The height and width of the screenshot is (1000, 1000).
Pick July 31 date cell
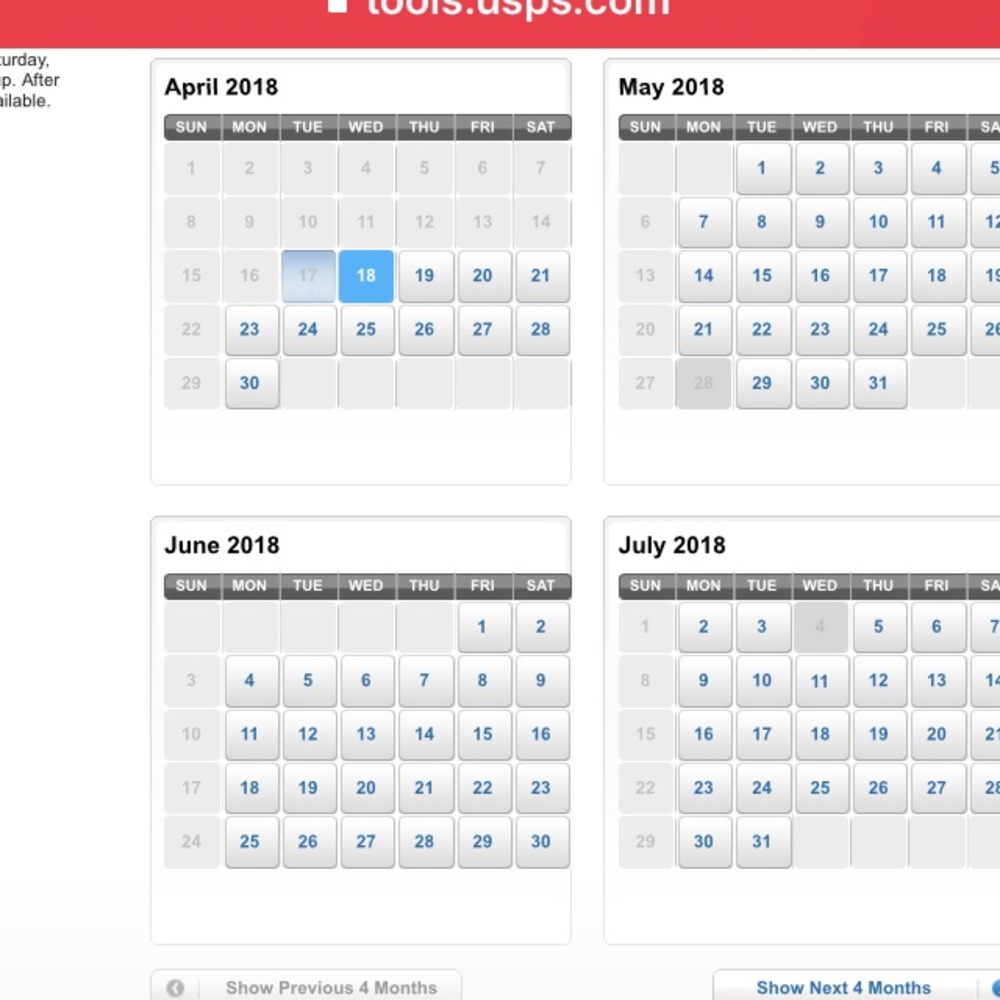click(762, 842)
